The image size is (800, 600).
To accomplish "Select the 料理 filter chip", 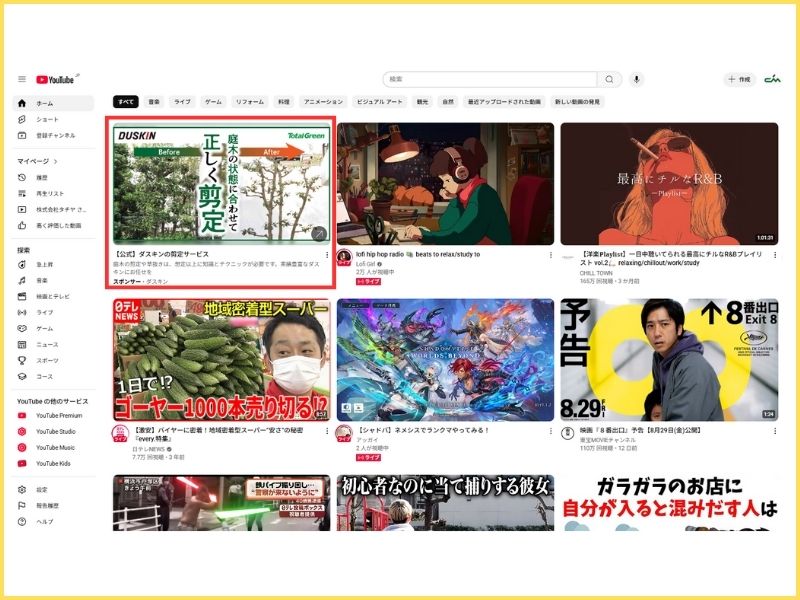I will 284,102.
